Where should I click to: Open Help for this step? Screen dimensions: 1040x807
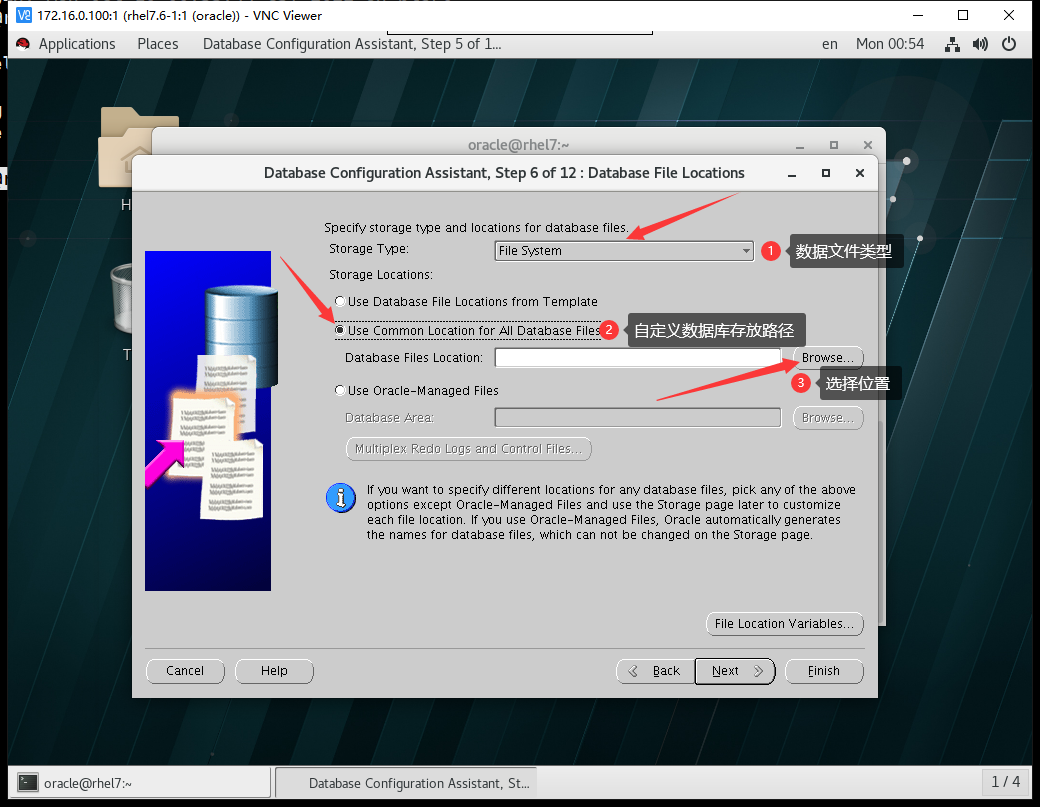click(274, 671)
